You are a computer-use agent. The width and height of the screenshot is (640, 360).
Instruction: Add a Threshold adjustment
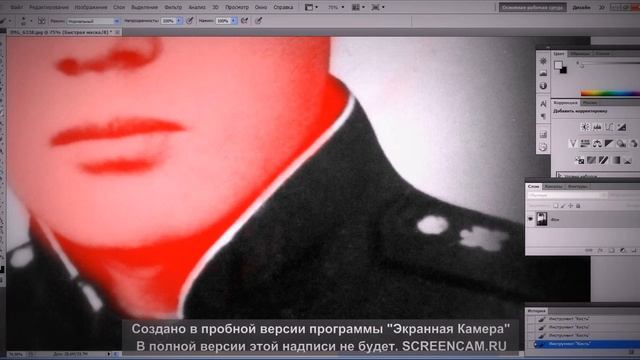pos(603,160)
